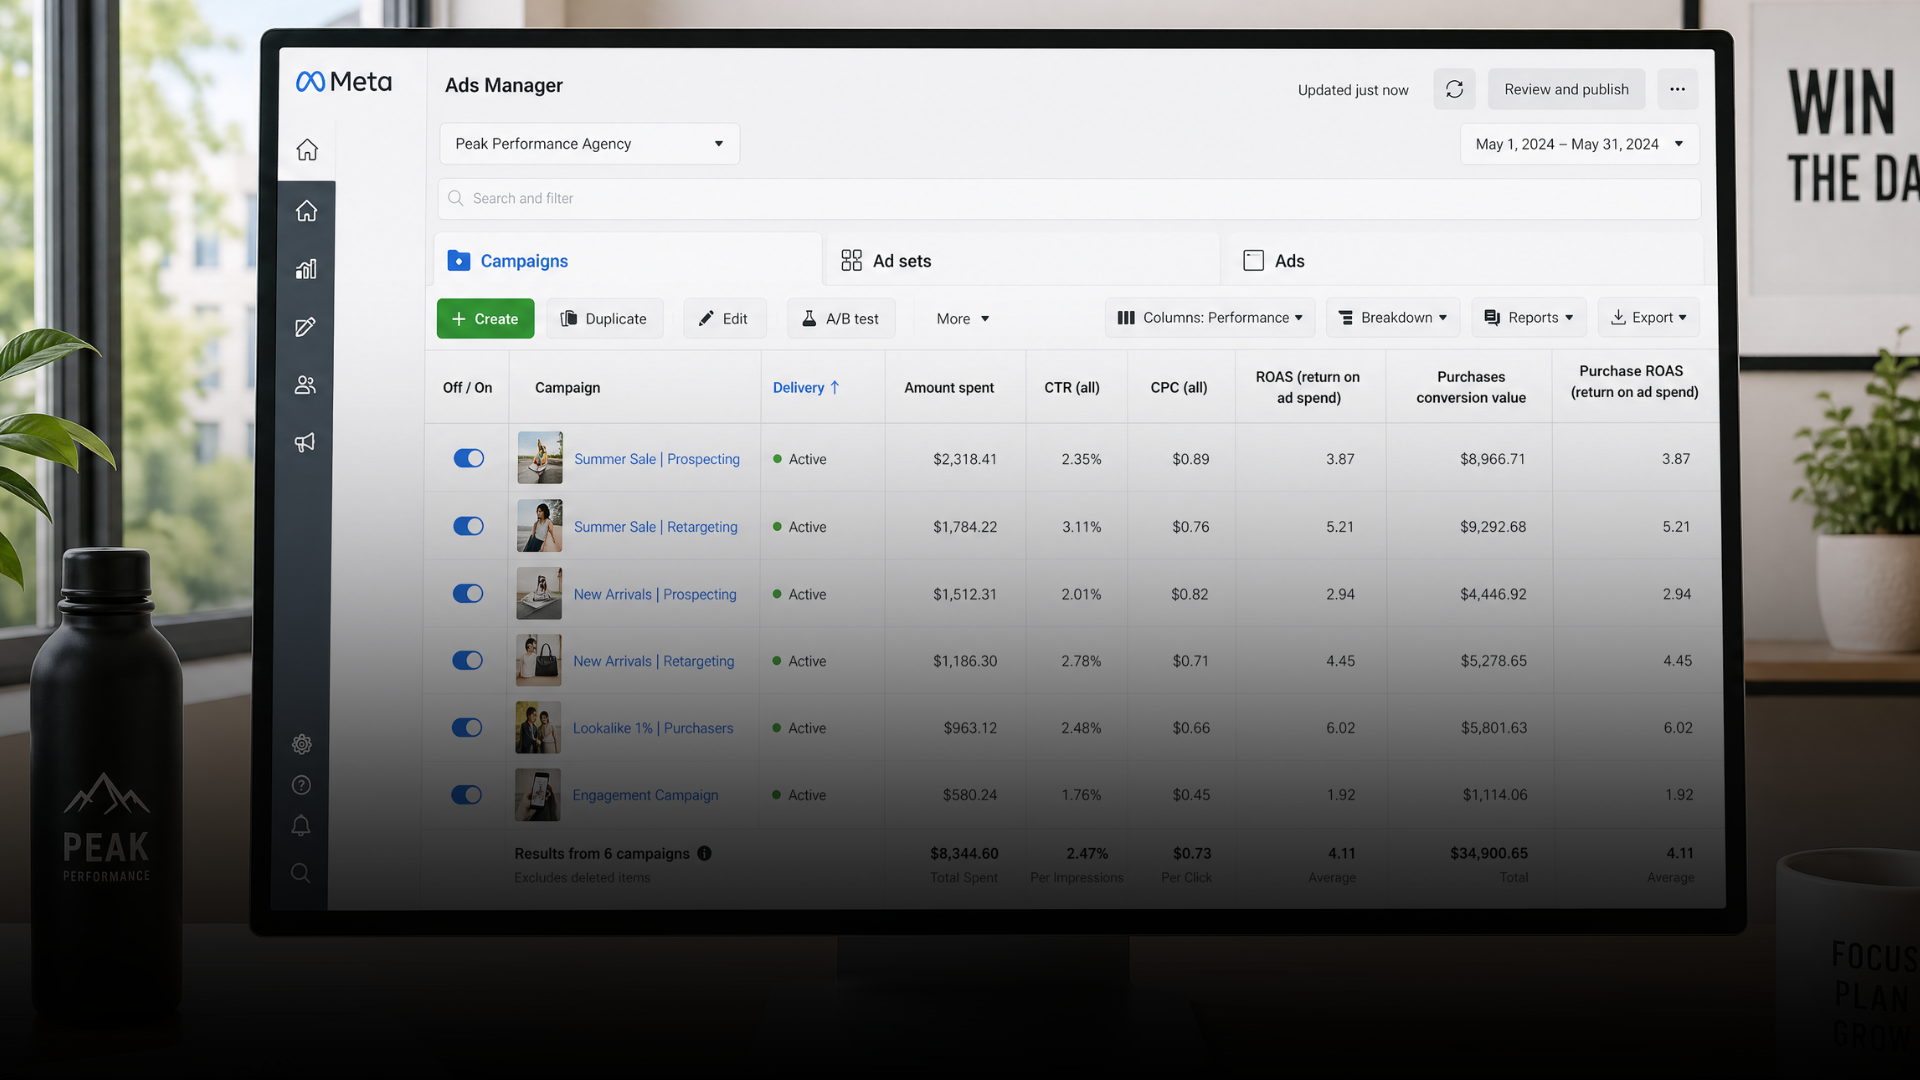This screenshot has height=1080, width=1920.
Task: Toggle the Lookalike 1% Purchasers campaign off
Action: (x=467, y=727)
